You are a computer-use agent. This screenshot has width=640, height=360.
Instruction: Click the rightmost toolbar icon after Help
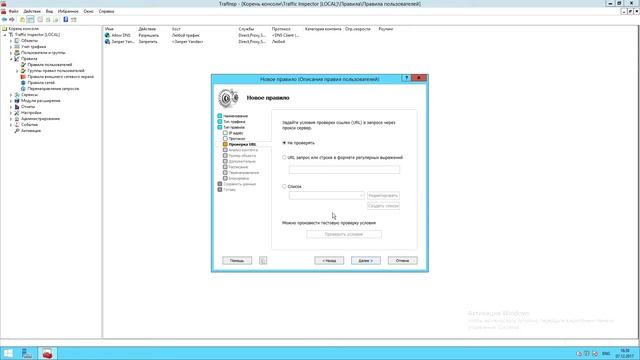click(74, 20)
